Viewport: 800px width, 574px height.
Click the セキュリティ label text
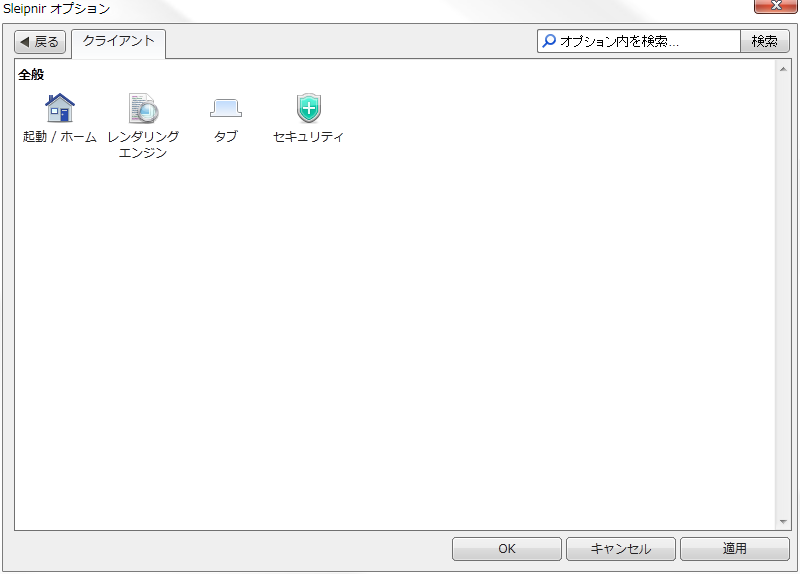309,137
